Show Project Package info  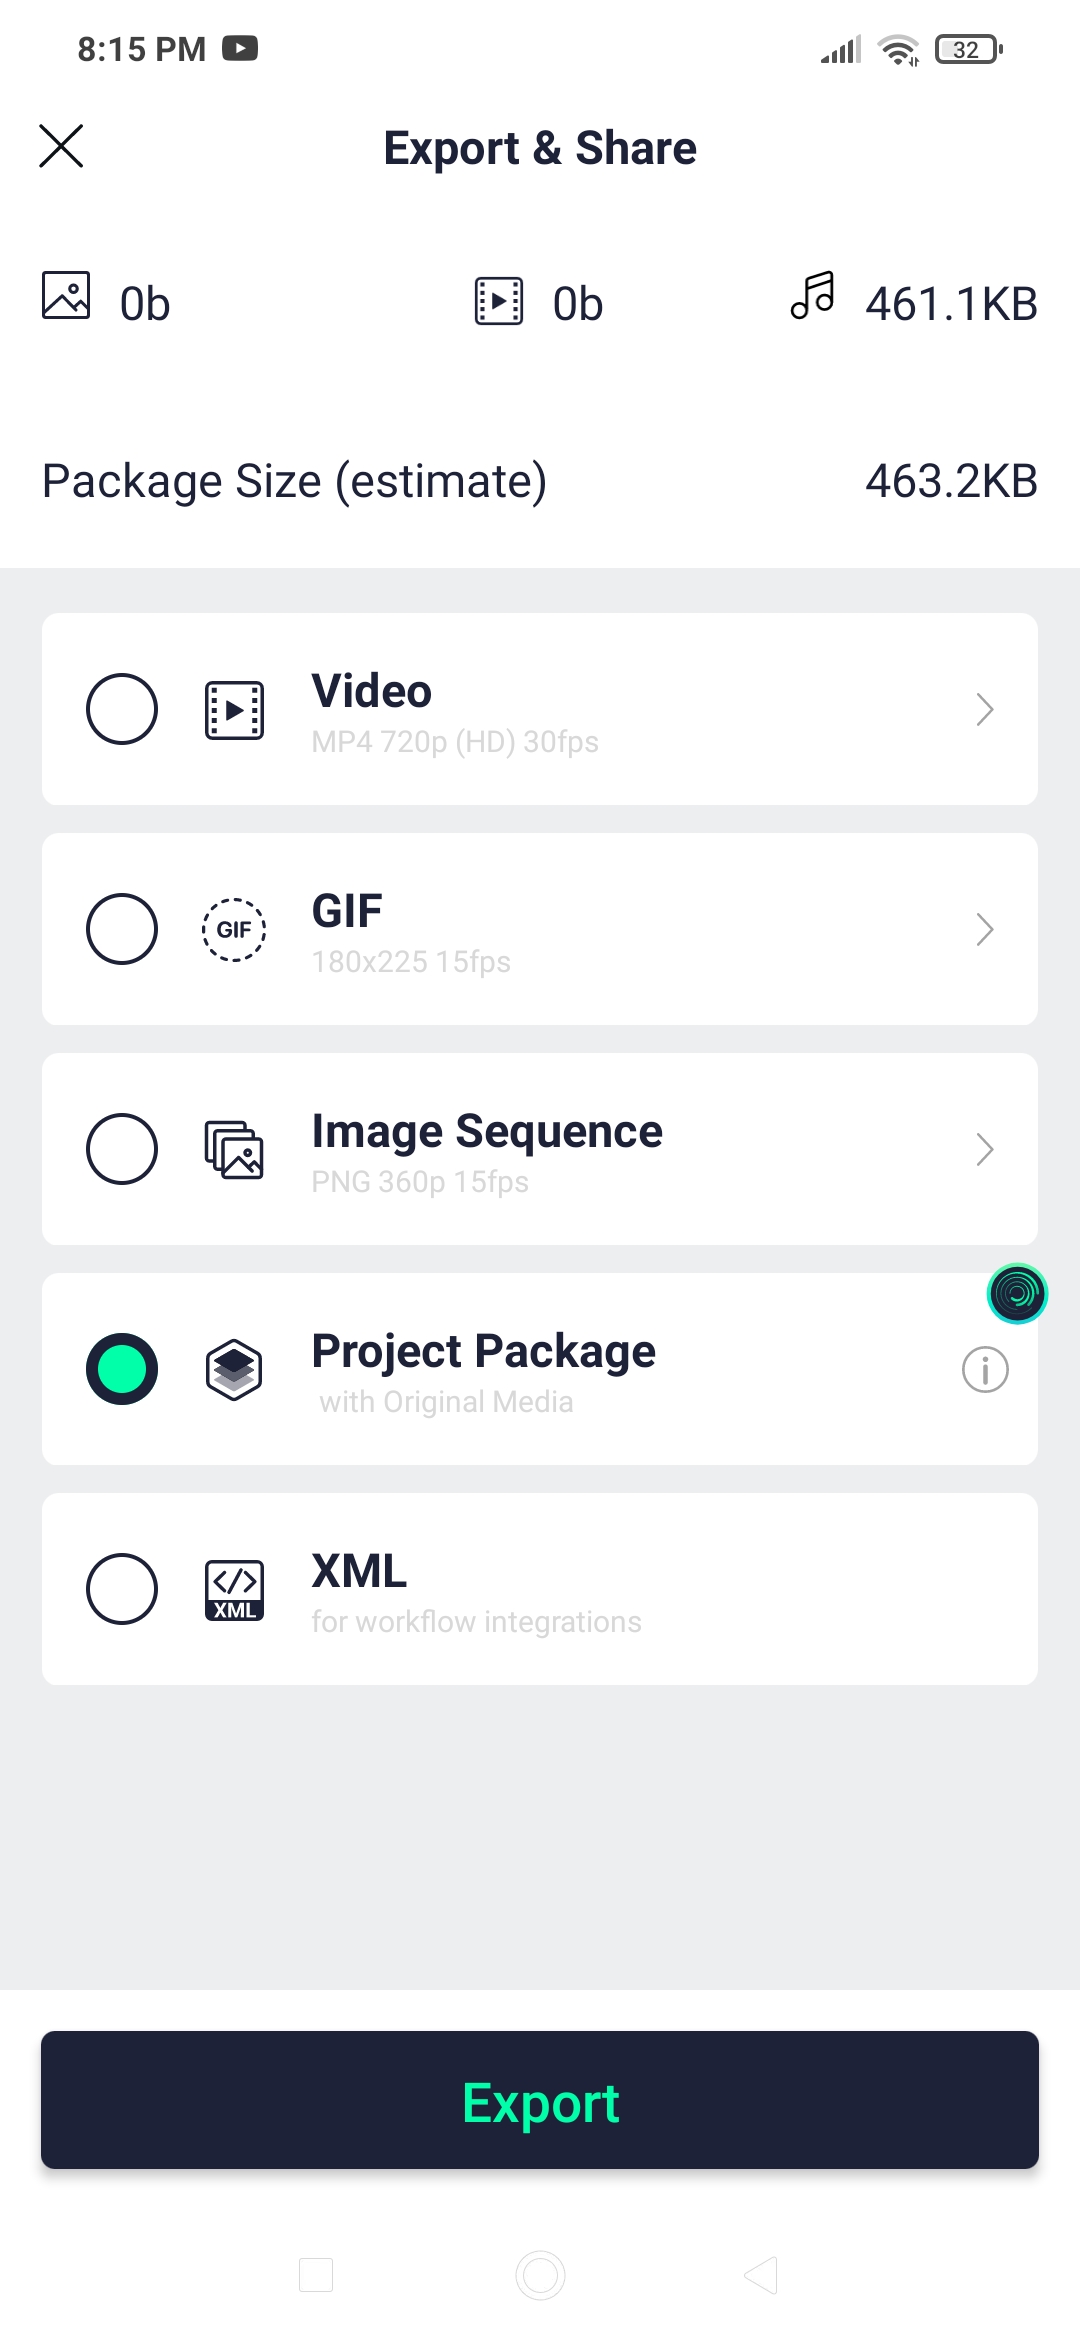click(985, 1369)
